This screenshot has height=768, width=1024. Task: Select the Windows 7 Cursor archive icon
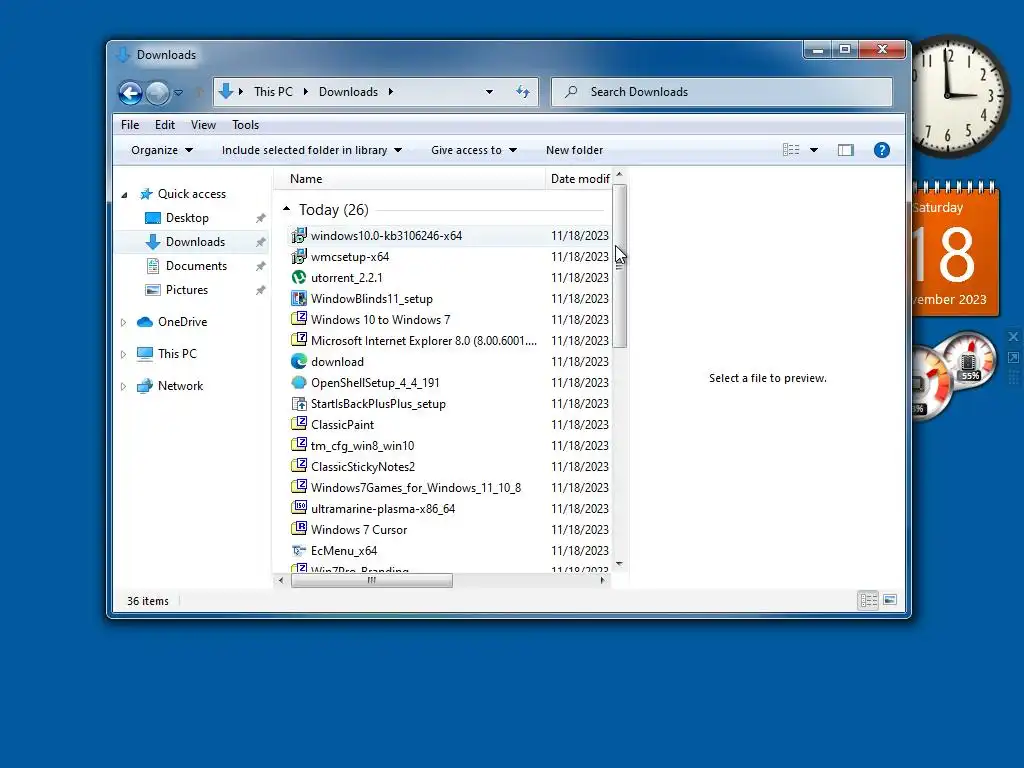tap(298, 529)
